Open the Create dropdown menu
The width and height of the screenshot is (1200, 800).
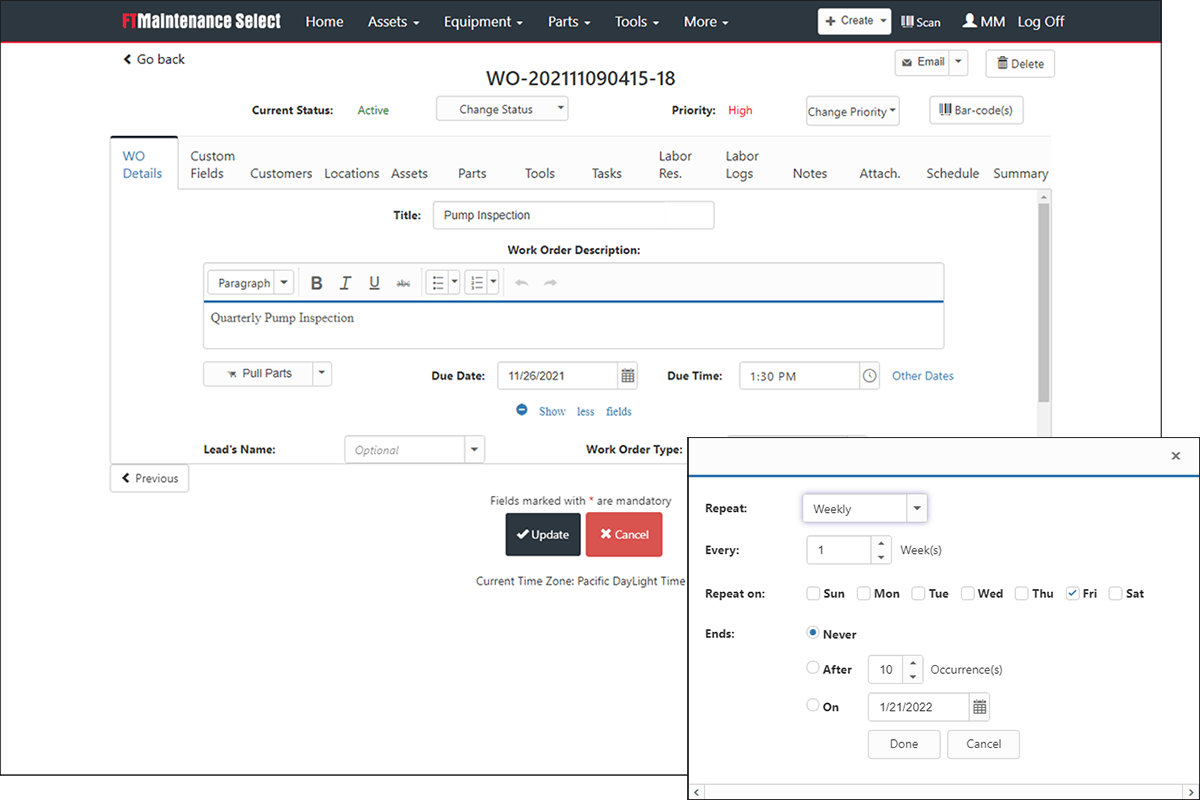pyautogui.click(x=854, y=21)
